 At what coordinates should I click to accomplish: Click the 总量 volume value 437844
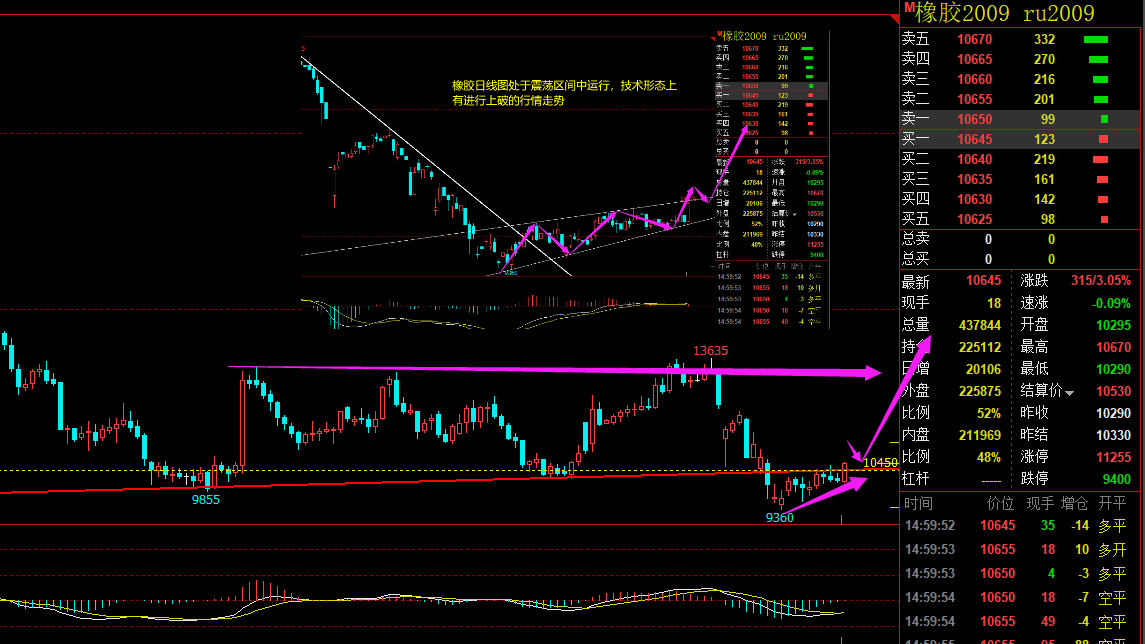pos(979,325)
